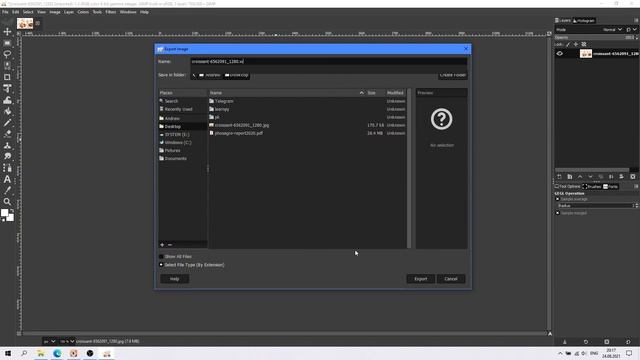Click new layer icon in Layers panel
This screenshot has height=360, width=640.
click(559, 176)
